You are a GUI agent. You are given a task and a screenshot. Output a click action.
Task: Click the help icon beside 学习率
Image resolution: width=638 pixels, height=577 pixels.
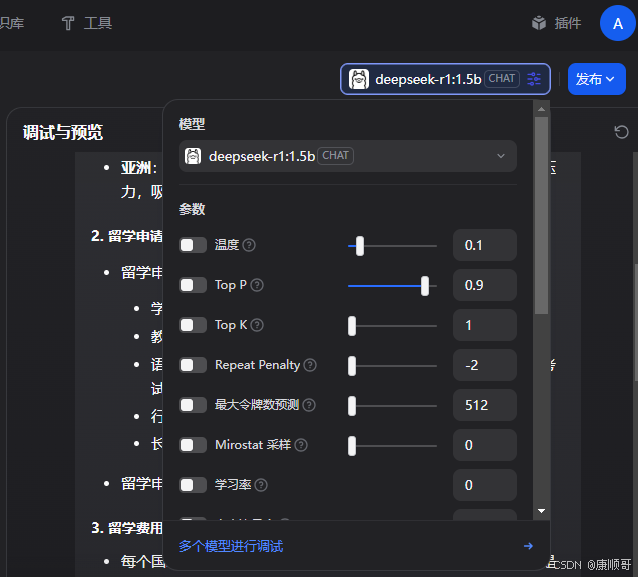pos(261,485)
